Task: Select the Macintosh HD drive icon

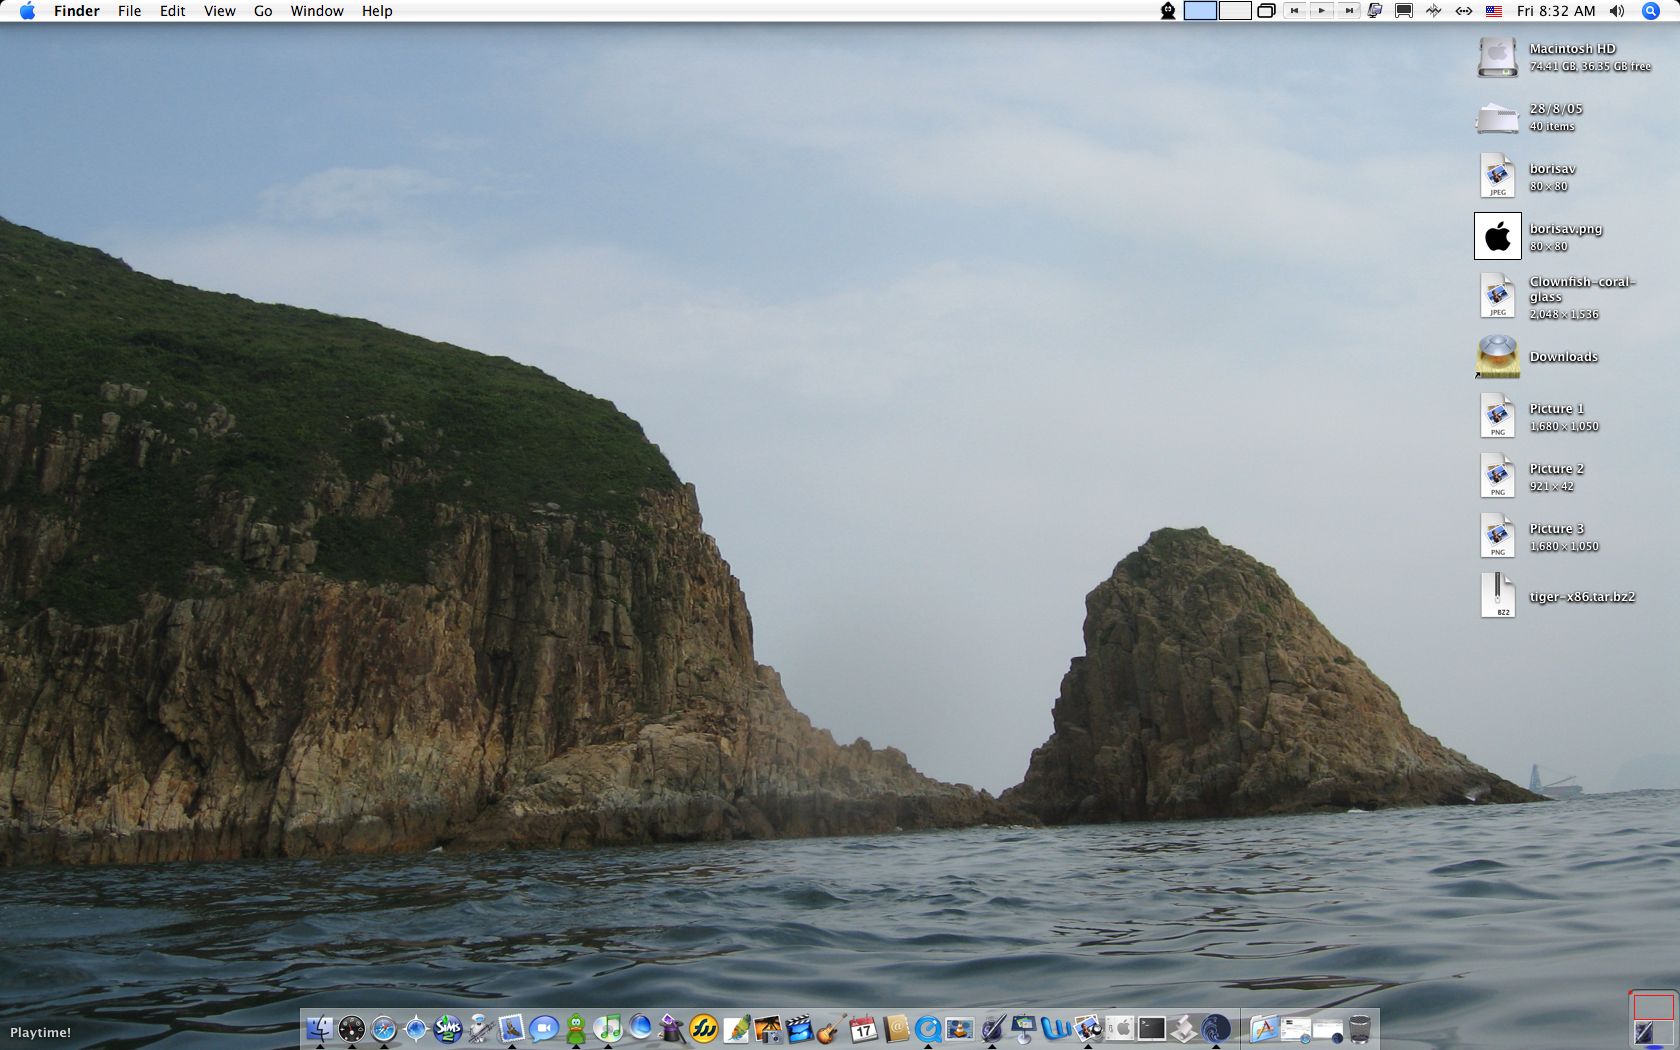Action: pyautogui.click(x=1498, y=57)
